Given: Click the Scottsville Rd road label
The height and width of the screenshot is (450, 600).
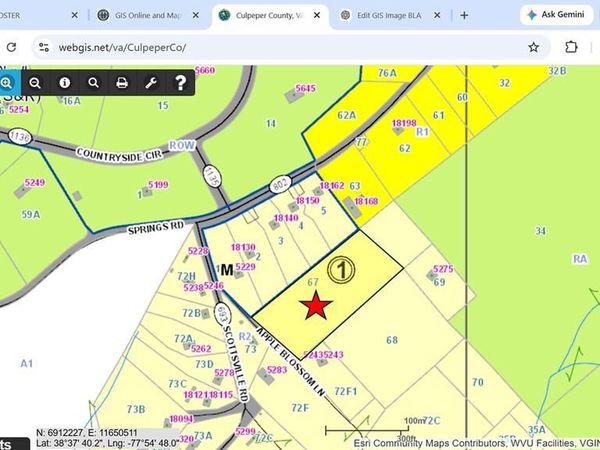Looking at the screenshot, I should pos(235,364).
